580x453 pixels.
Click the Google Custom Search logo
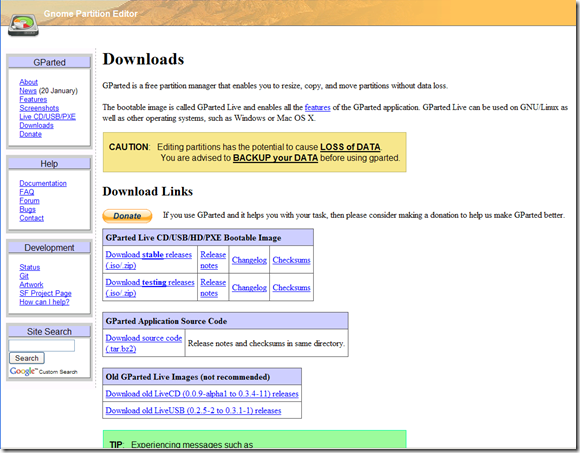point(44,371)
